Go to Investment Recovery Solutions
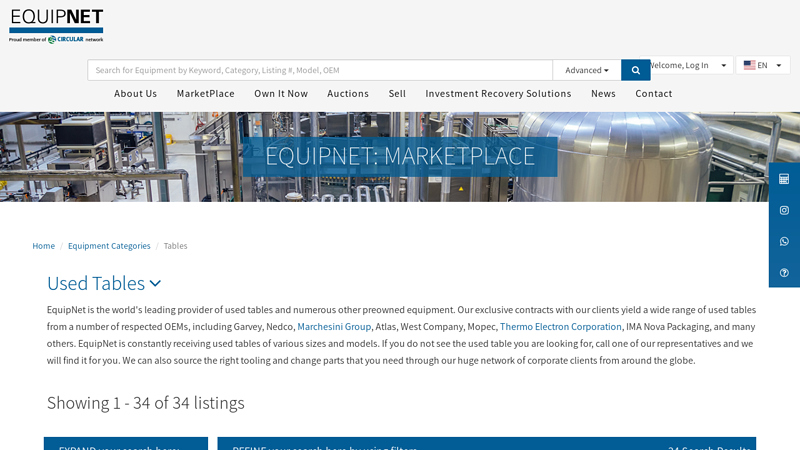The width and height of the screenshot is (800, 450). (x=498, y=94)
